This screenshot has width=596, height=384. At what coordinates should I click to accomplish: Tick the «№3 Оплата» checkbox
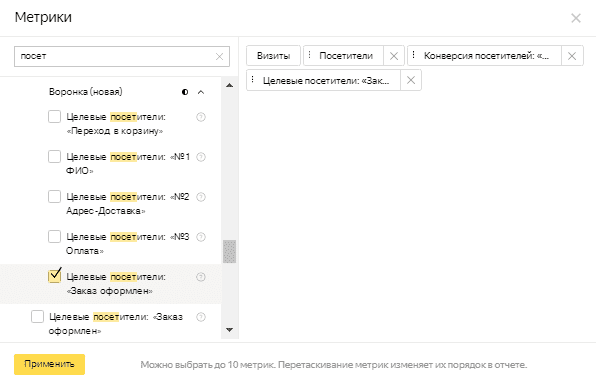[x=54, y=236]
